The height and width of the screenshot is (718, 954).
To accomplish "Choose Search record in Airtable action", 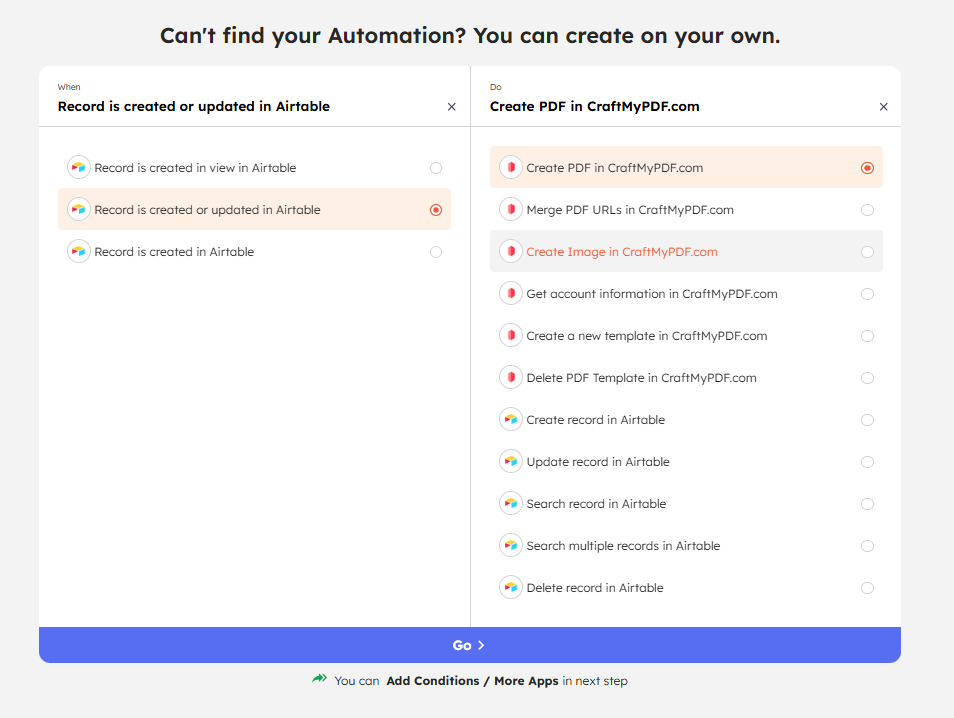I will (686, 503).
